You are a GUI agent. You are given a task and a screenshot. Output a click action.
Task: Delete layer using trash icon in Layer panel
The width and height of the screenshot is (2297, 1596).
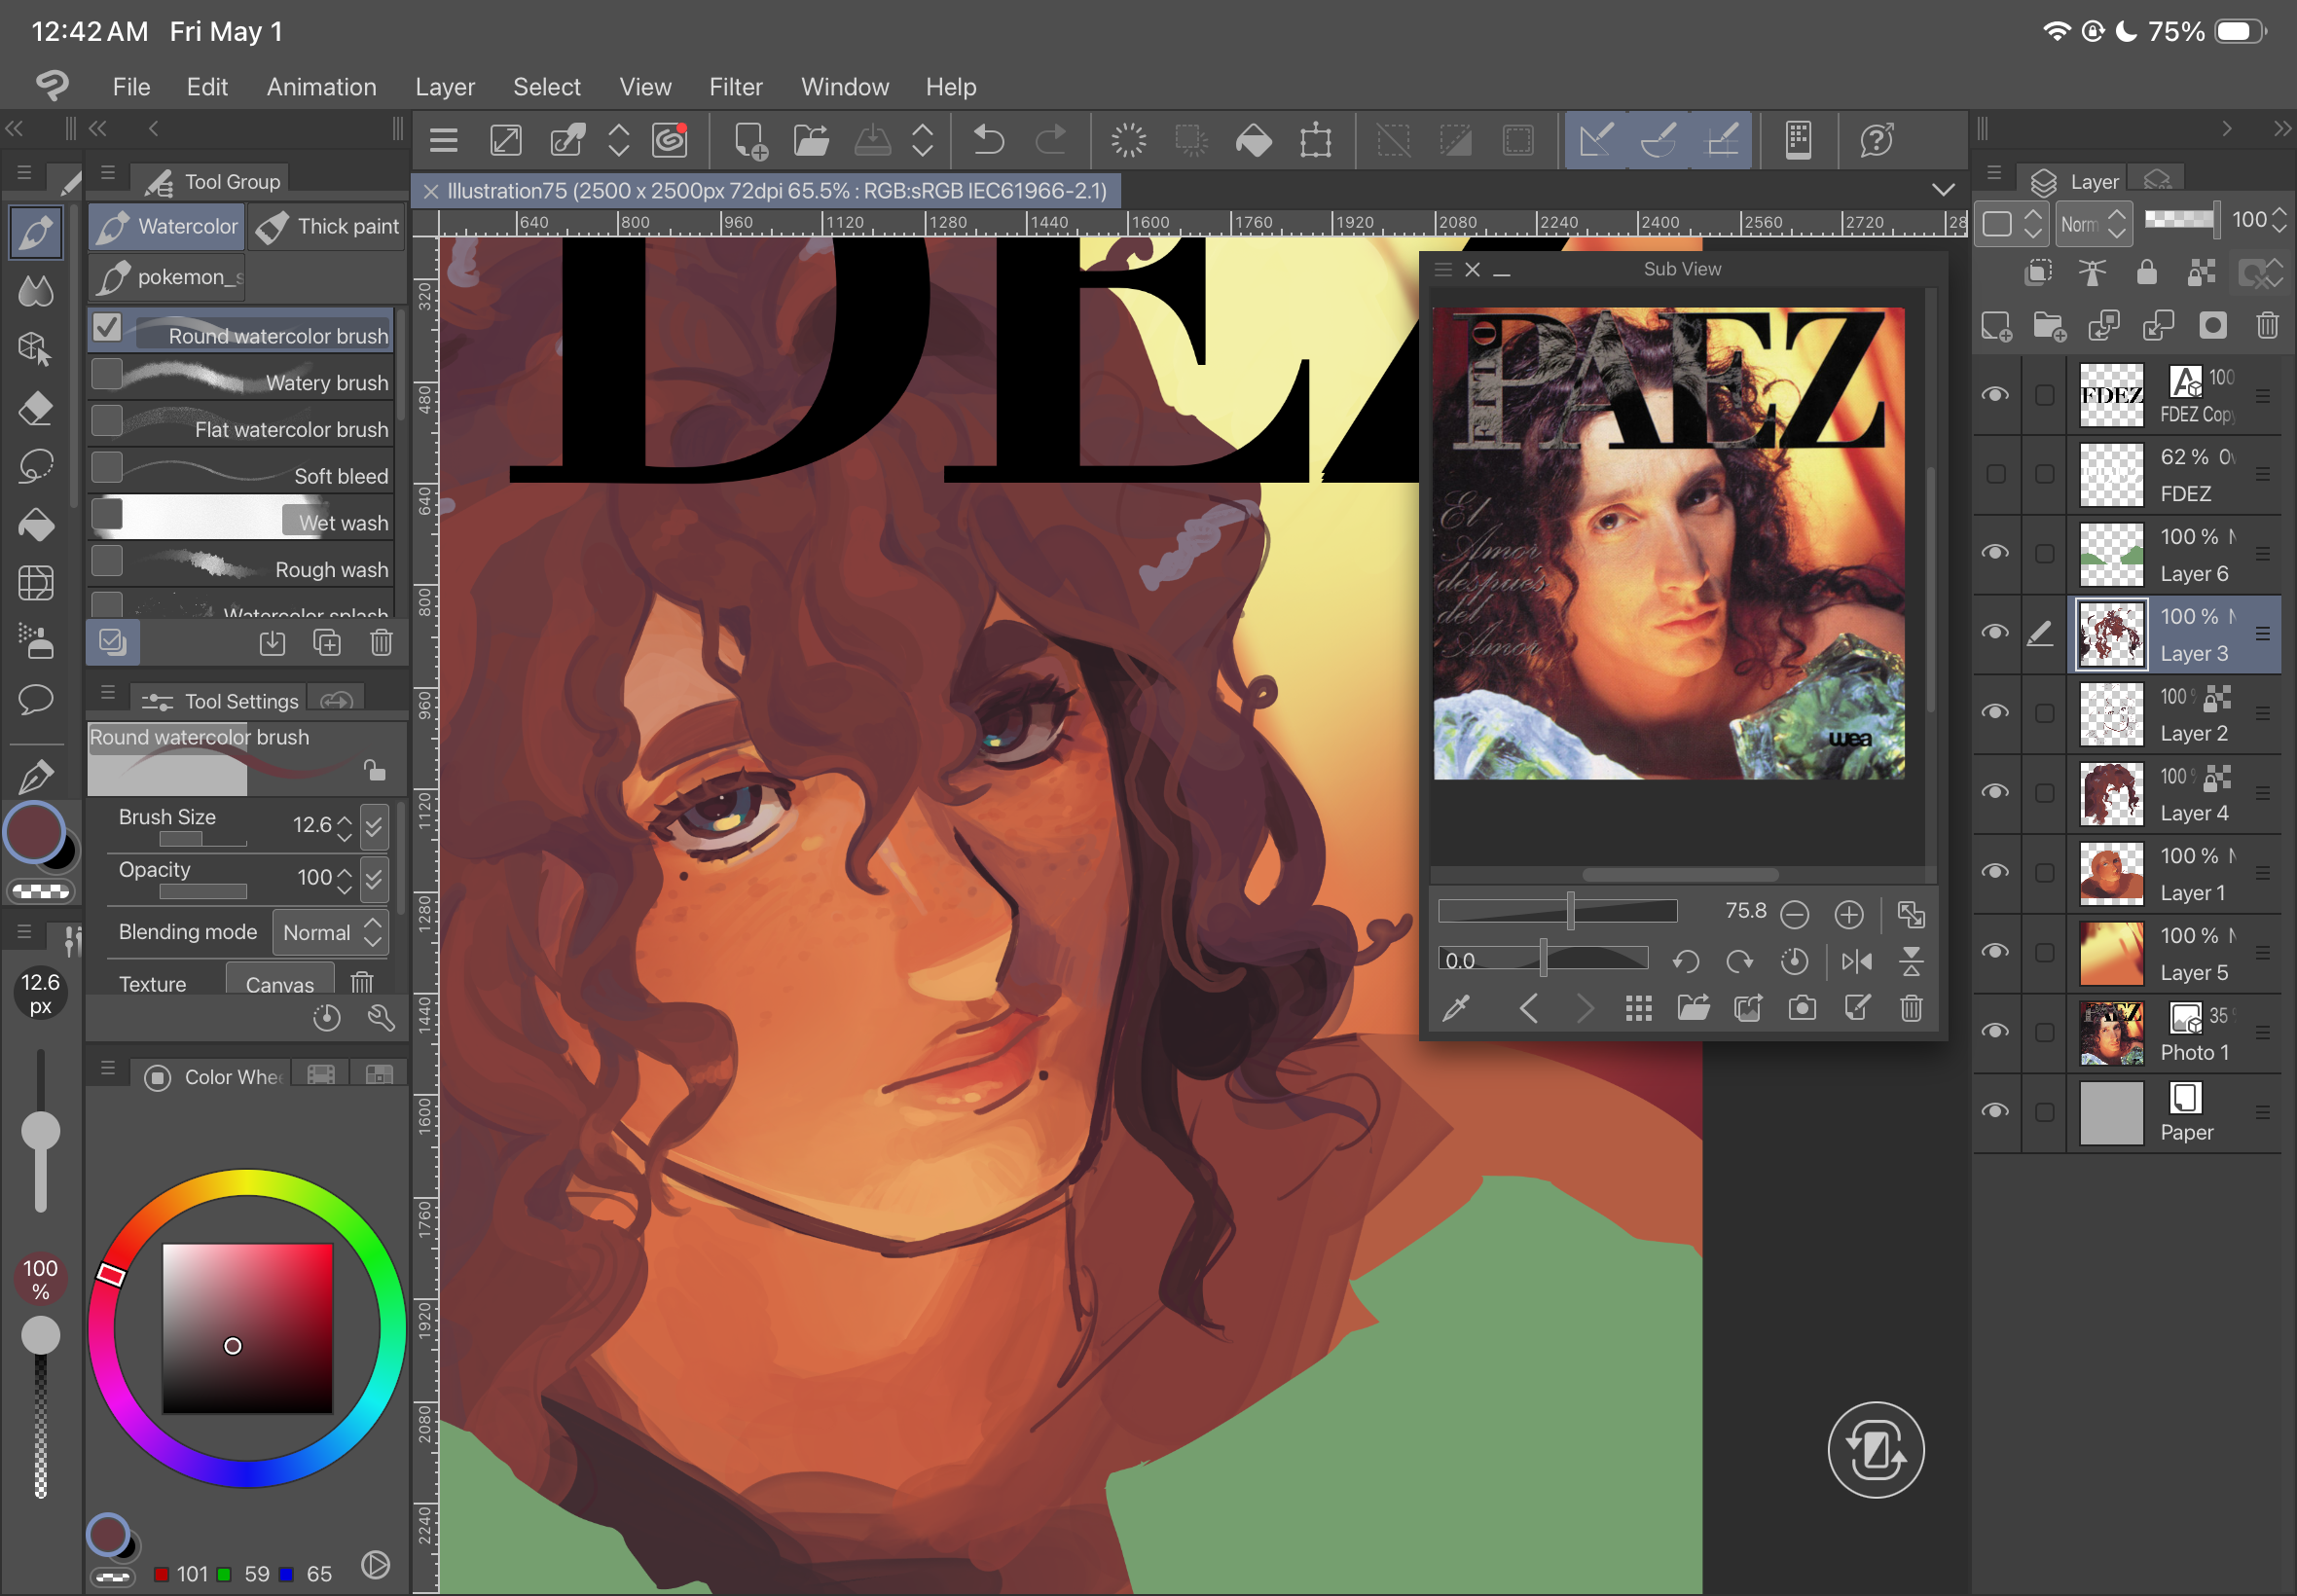(2267, 326)
